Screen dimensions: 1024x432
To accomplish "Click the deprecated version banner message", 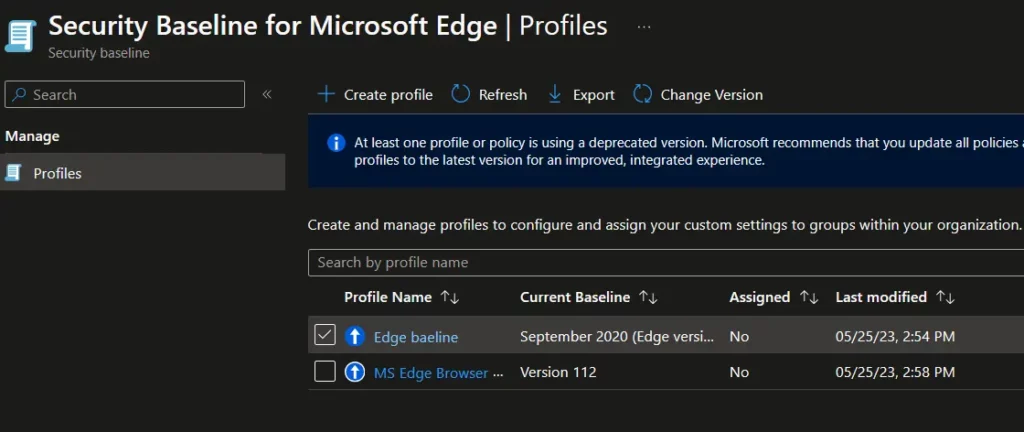I will [x=689, y=151].
